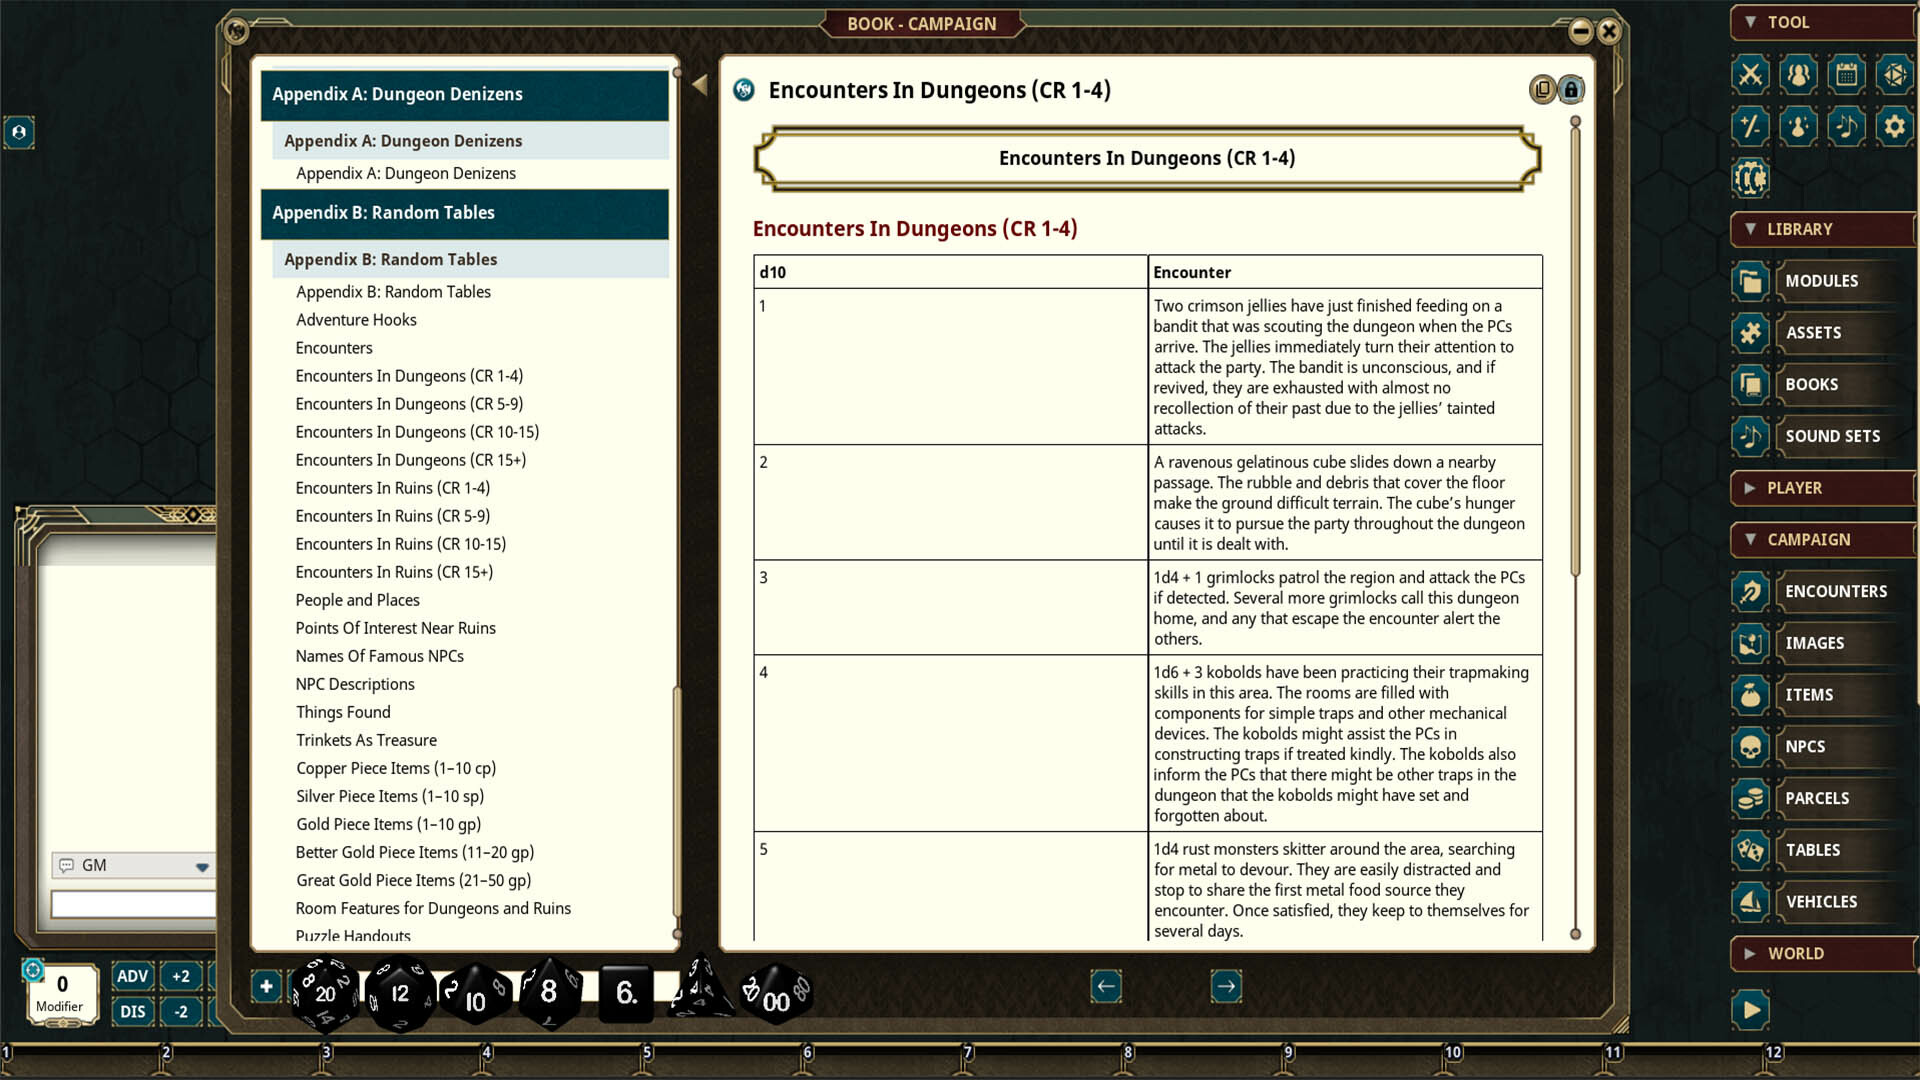Open the Tables dice icon in Campaign panel
This screenshot has width=1920, height=1080.
pyautogui.click(x=1749, y=850)
